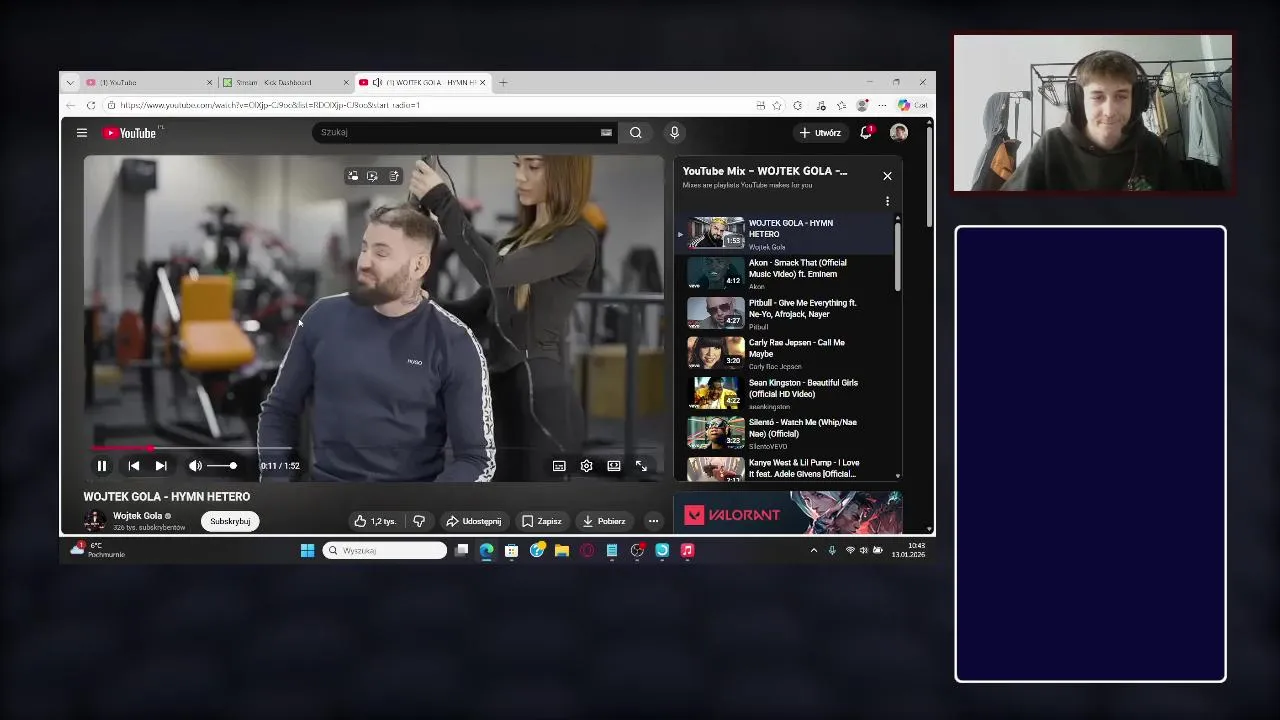
Task: Toggle theater mode in the player
Action: pos(614,465)
